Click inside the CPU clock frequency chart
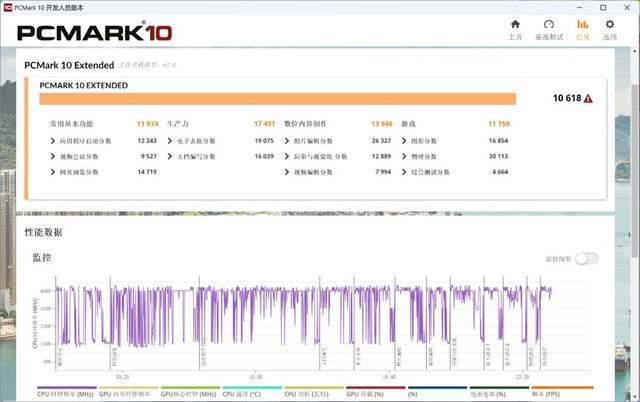This screenshot has height=402, width=640. (x=322, y=322)
